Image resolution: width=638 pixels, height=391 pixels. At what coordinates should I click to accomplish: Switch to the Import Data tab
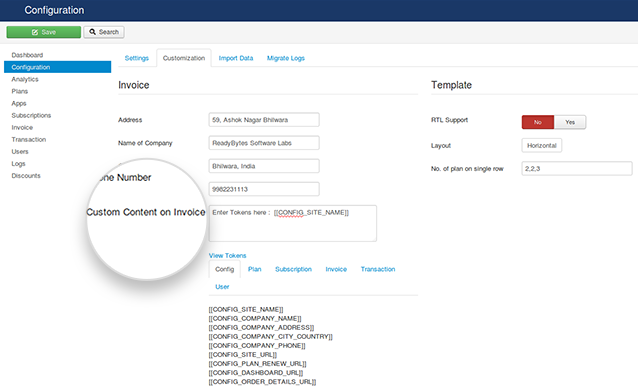236,58
